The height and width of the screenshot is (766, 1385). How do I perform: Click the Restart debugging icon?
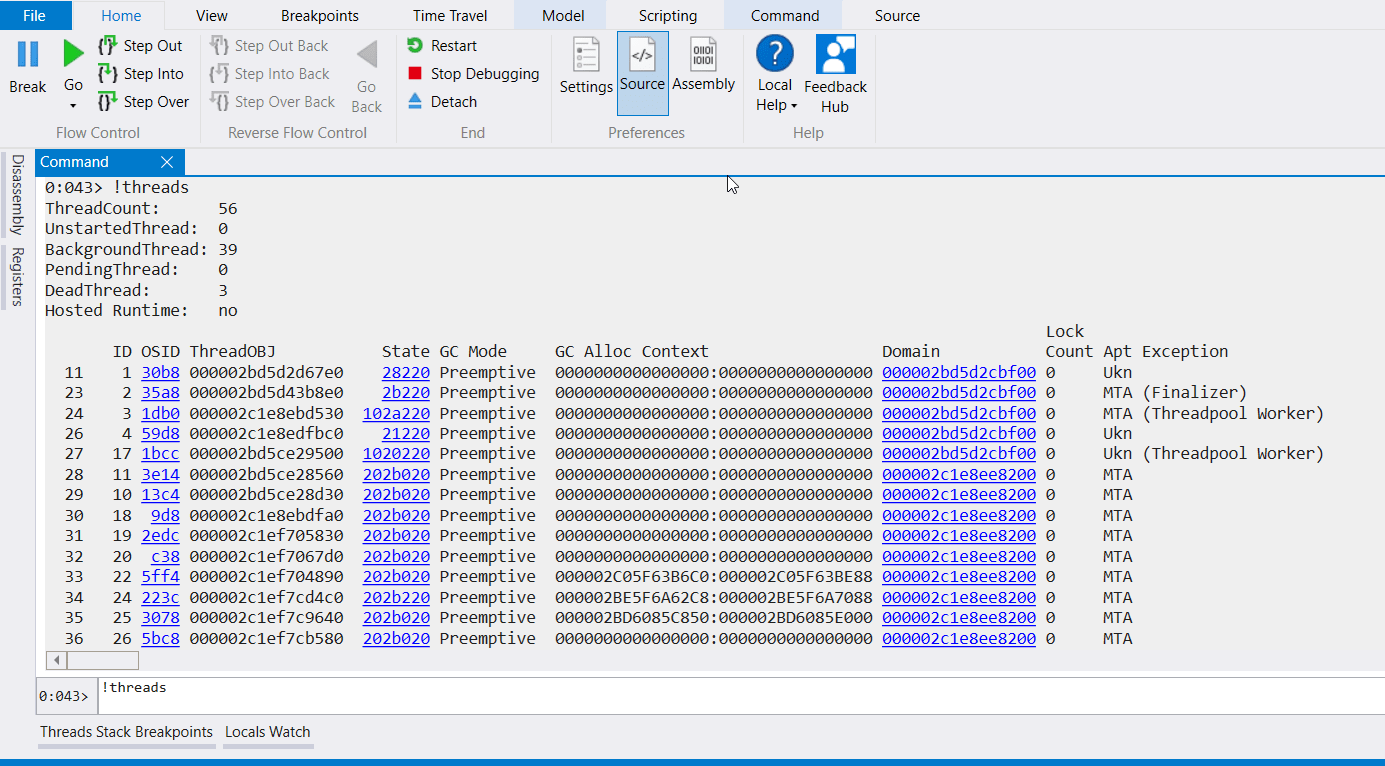(413, 45)
